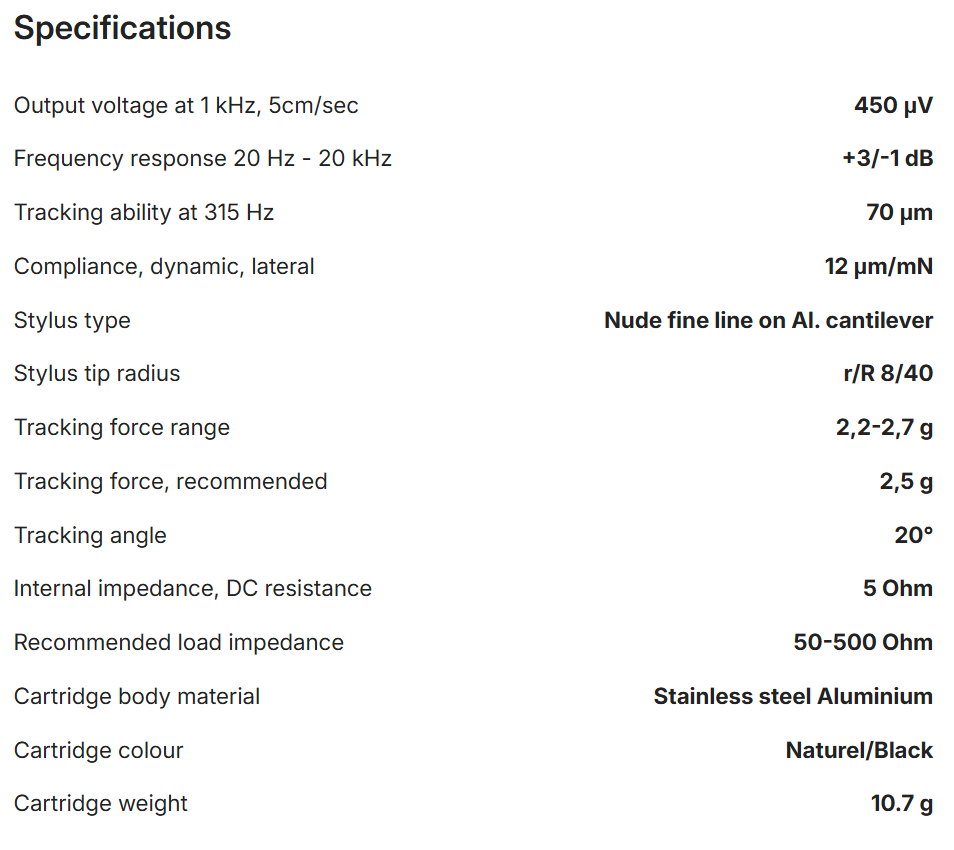Click the +3/-1 dB value
The image size is (954, 850).
[x=888, y=159]
